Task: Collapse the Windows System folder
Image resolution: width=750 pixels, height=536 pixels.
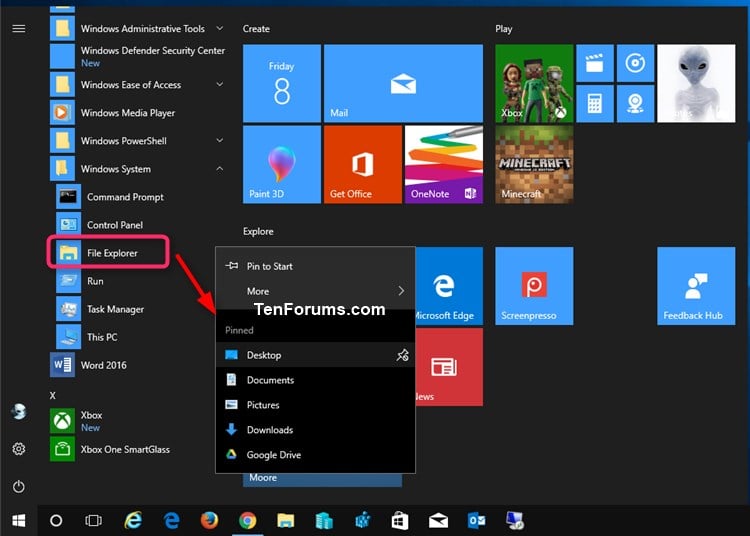Action: click(220, 169)
